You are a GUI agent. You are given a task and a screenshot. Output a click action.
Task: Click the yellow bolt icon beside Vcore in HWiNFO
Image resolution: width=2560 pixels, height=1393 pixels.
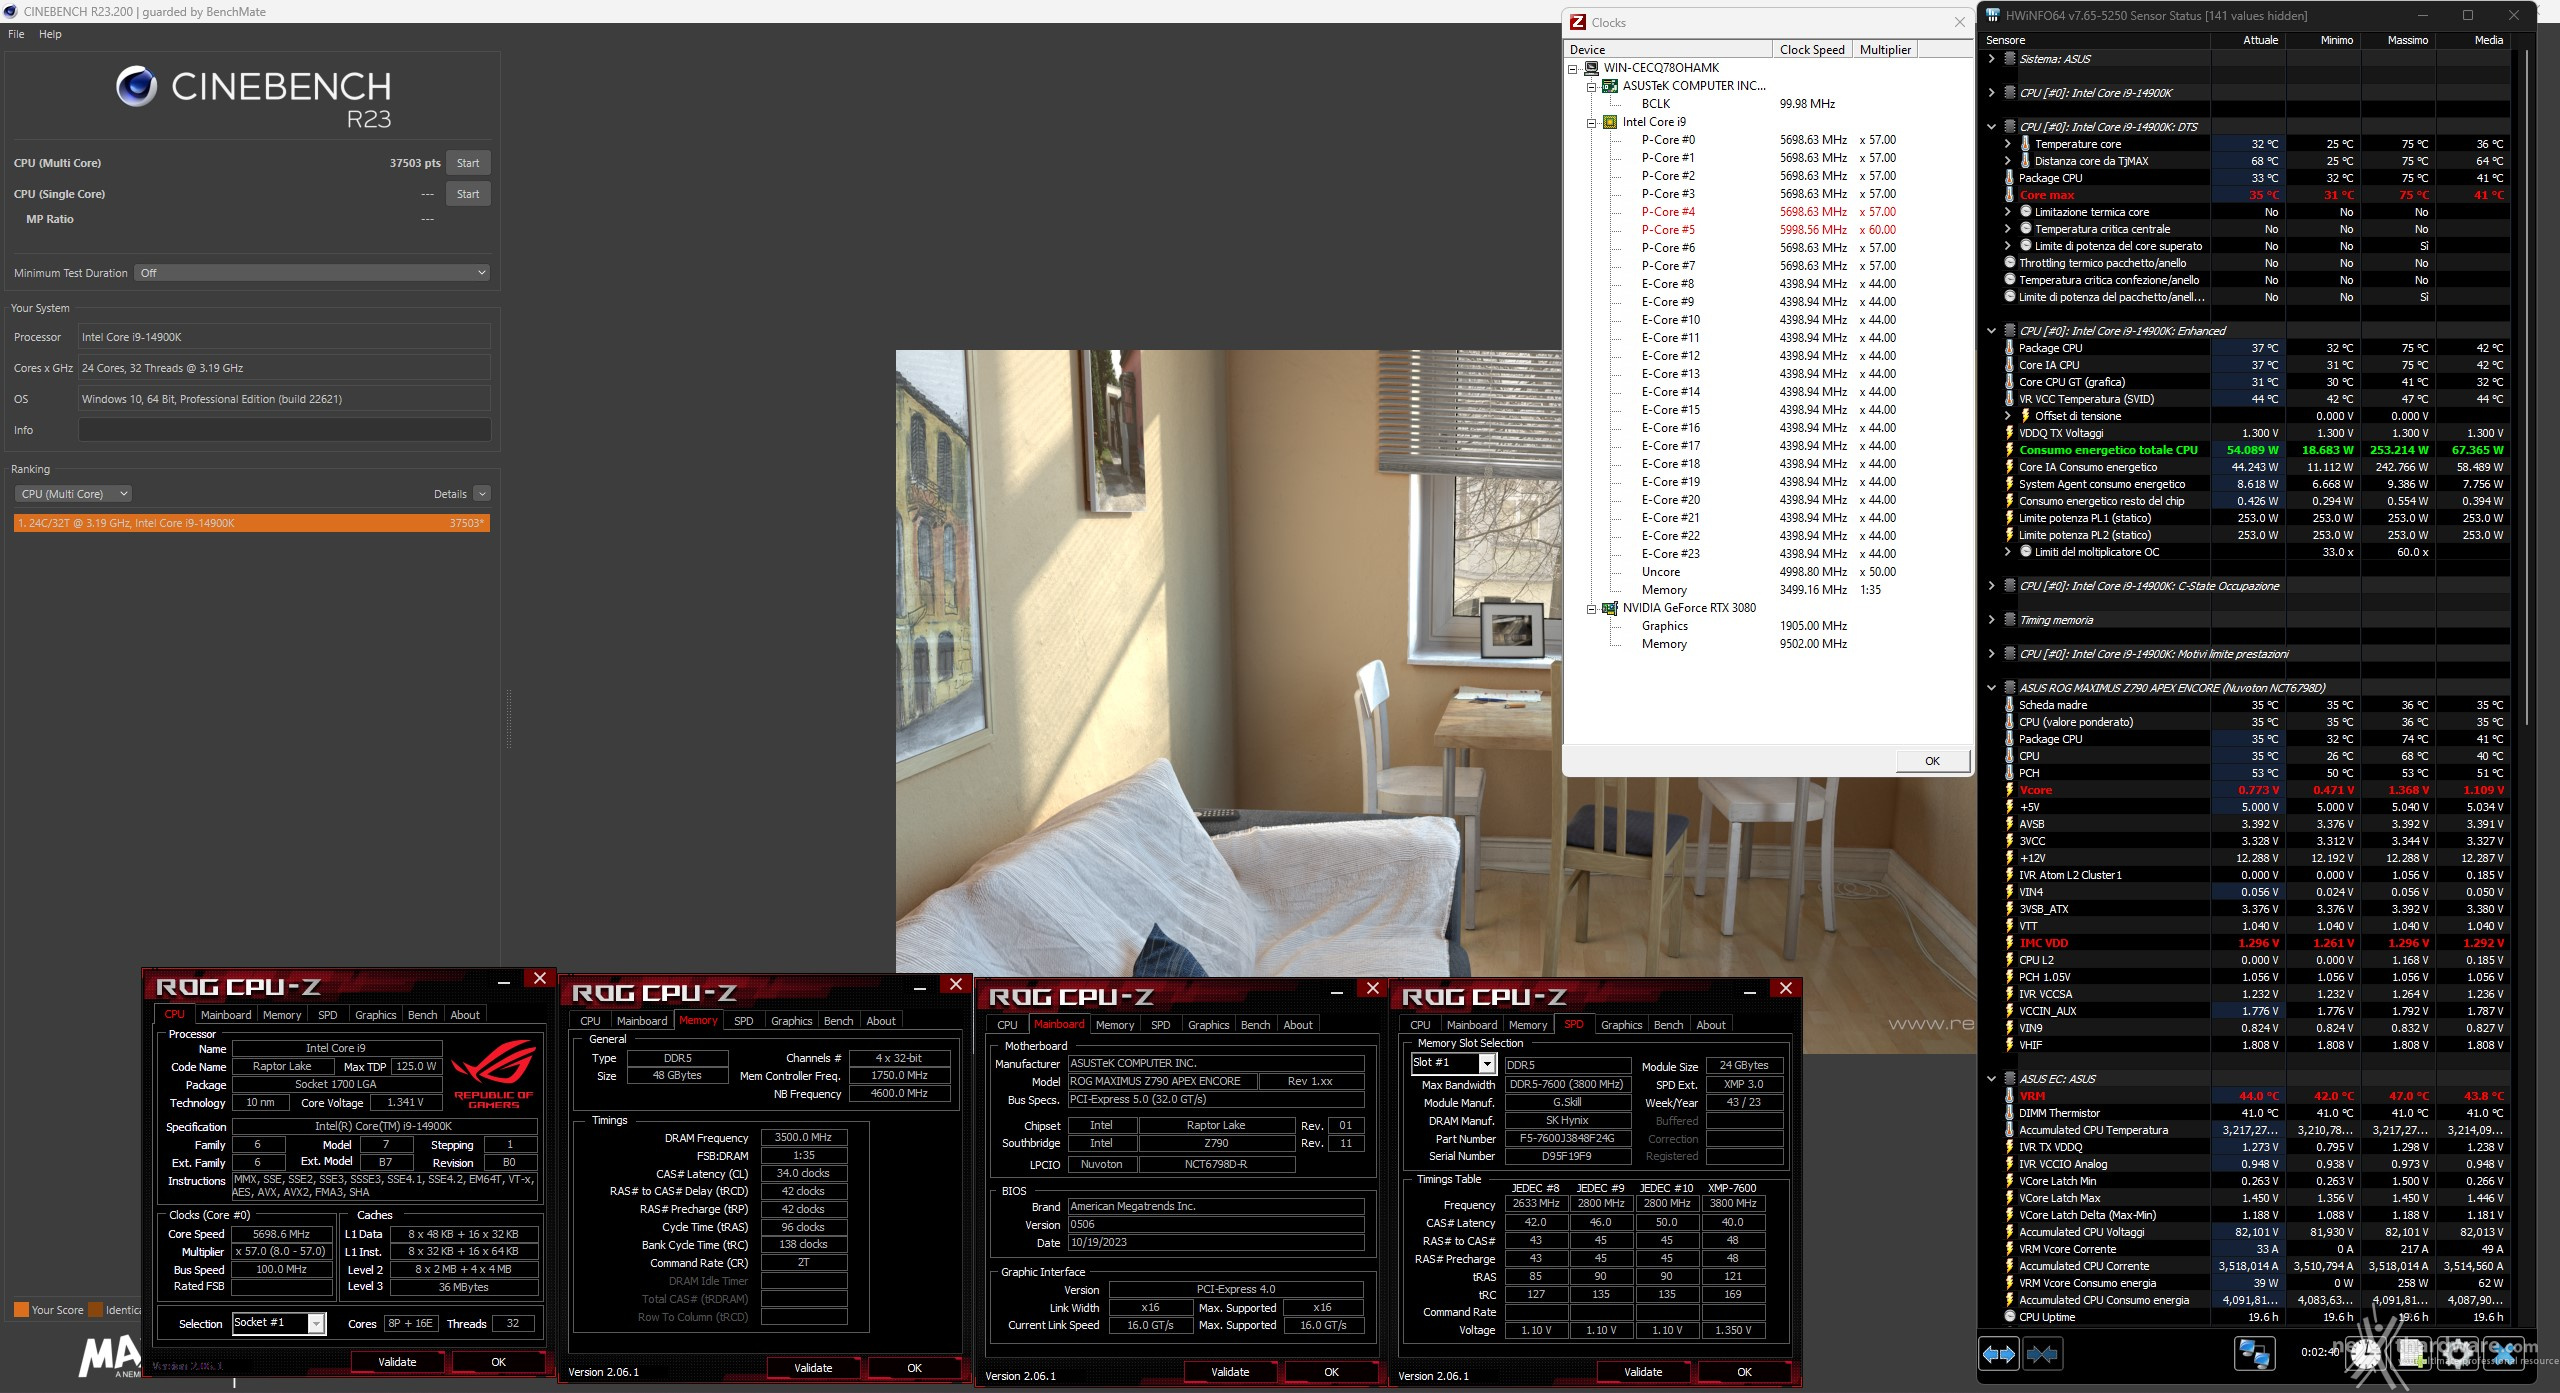[x=2010, y=790]
